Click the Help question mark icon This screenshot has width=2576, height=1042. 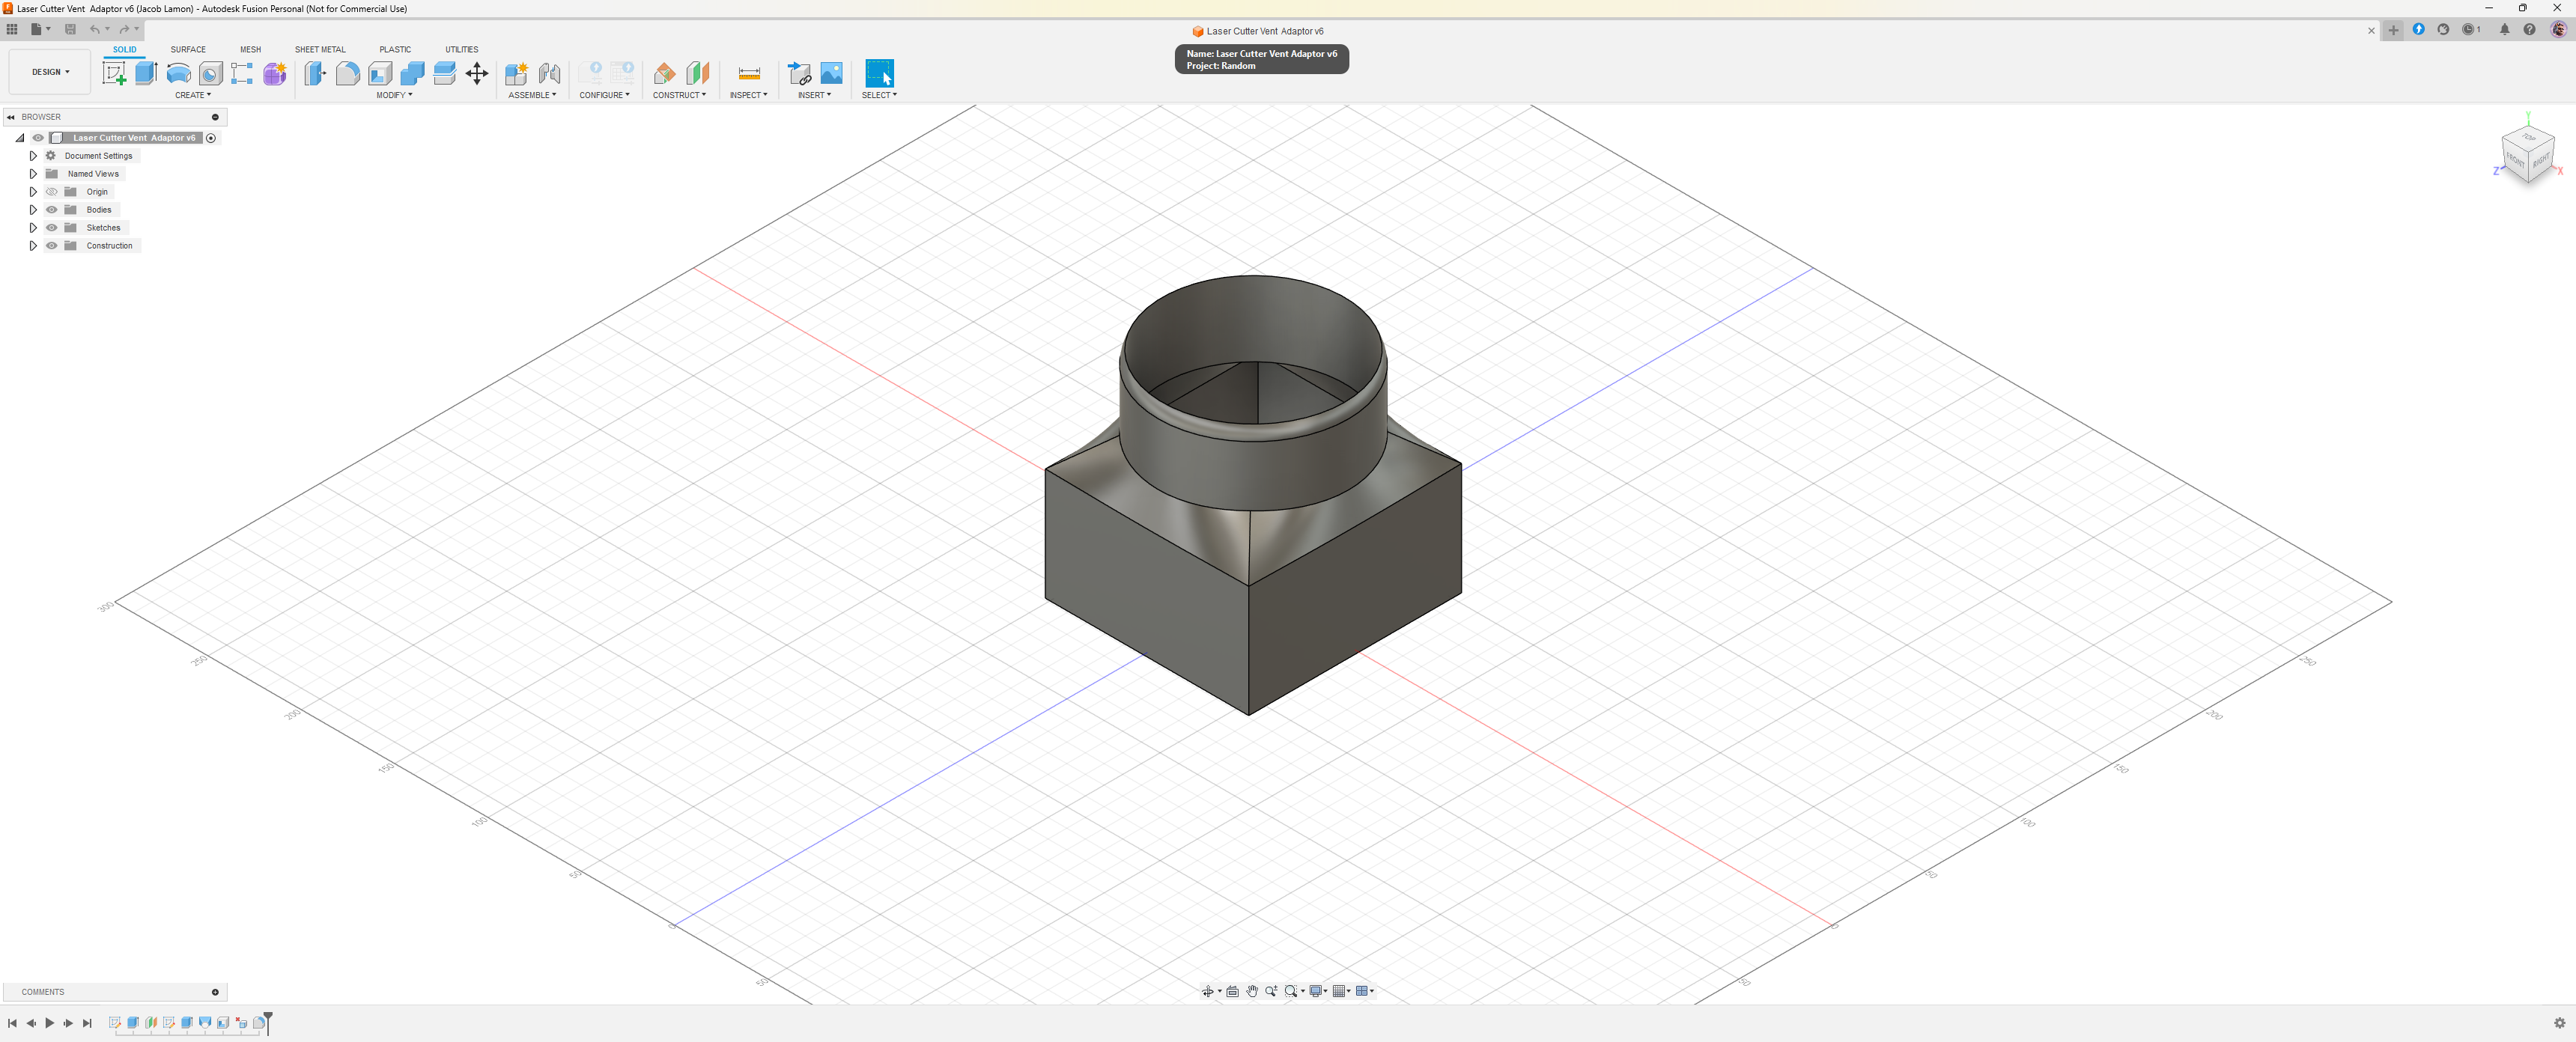pyautogui.click(x=2529, y=30)
